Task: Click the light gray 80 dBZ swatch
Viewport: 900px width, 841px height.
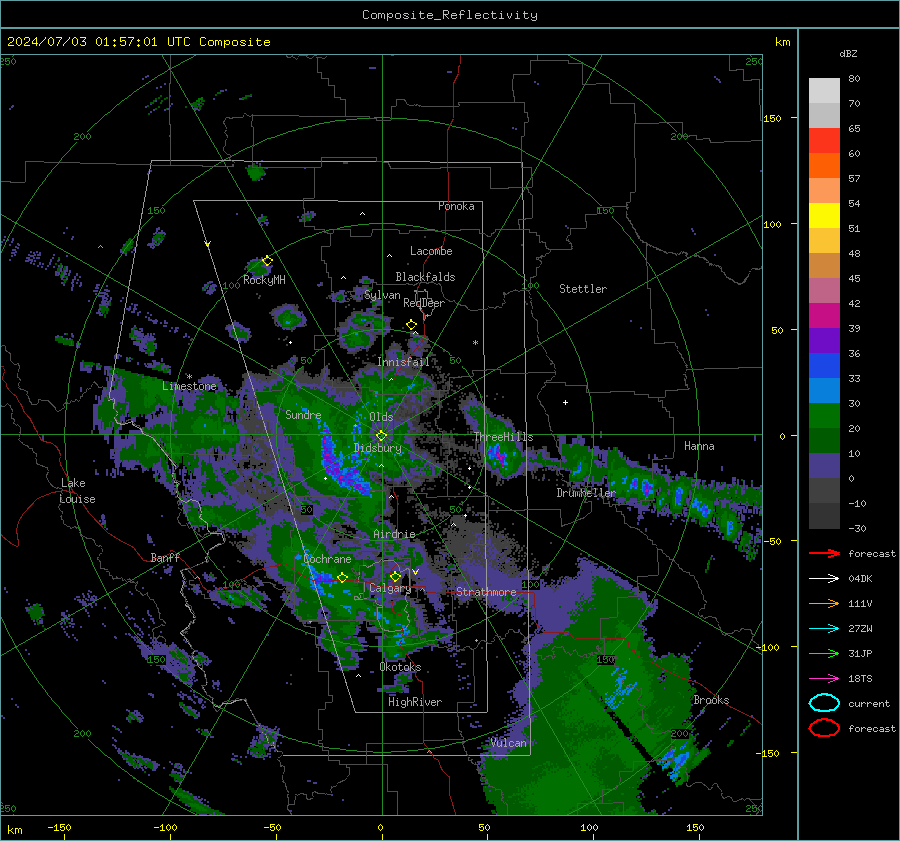Action: [x=824, y=91]
